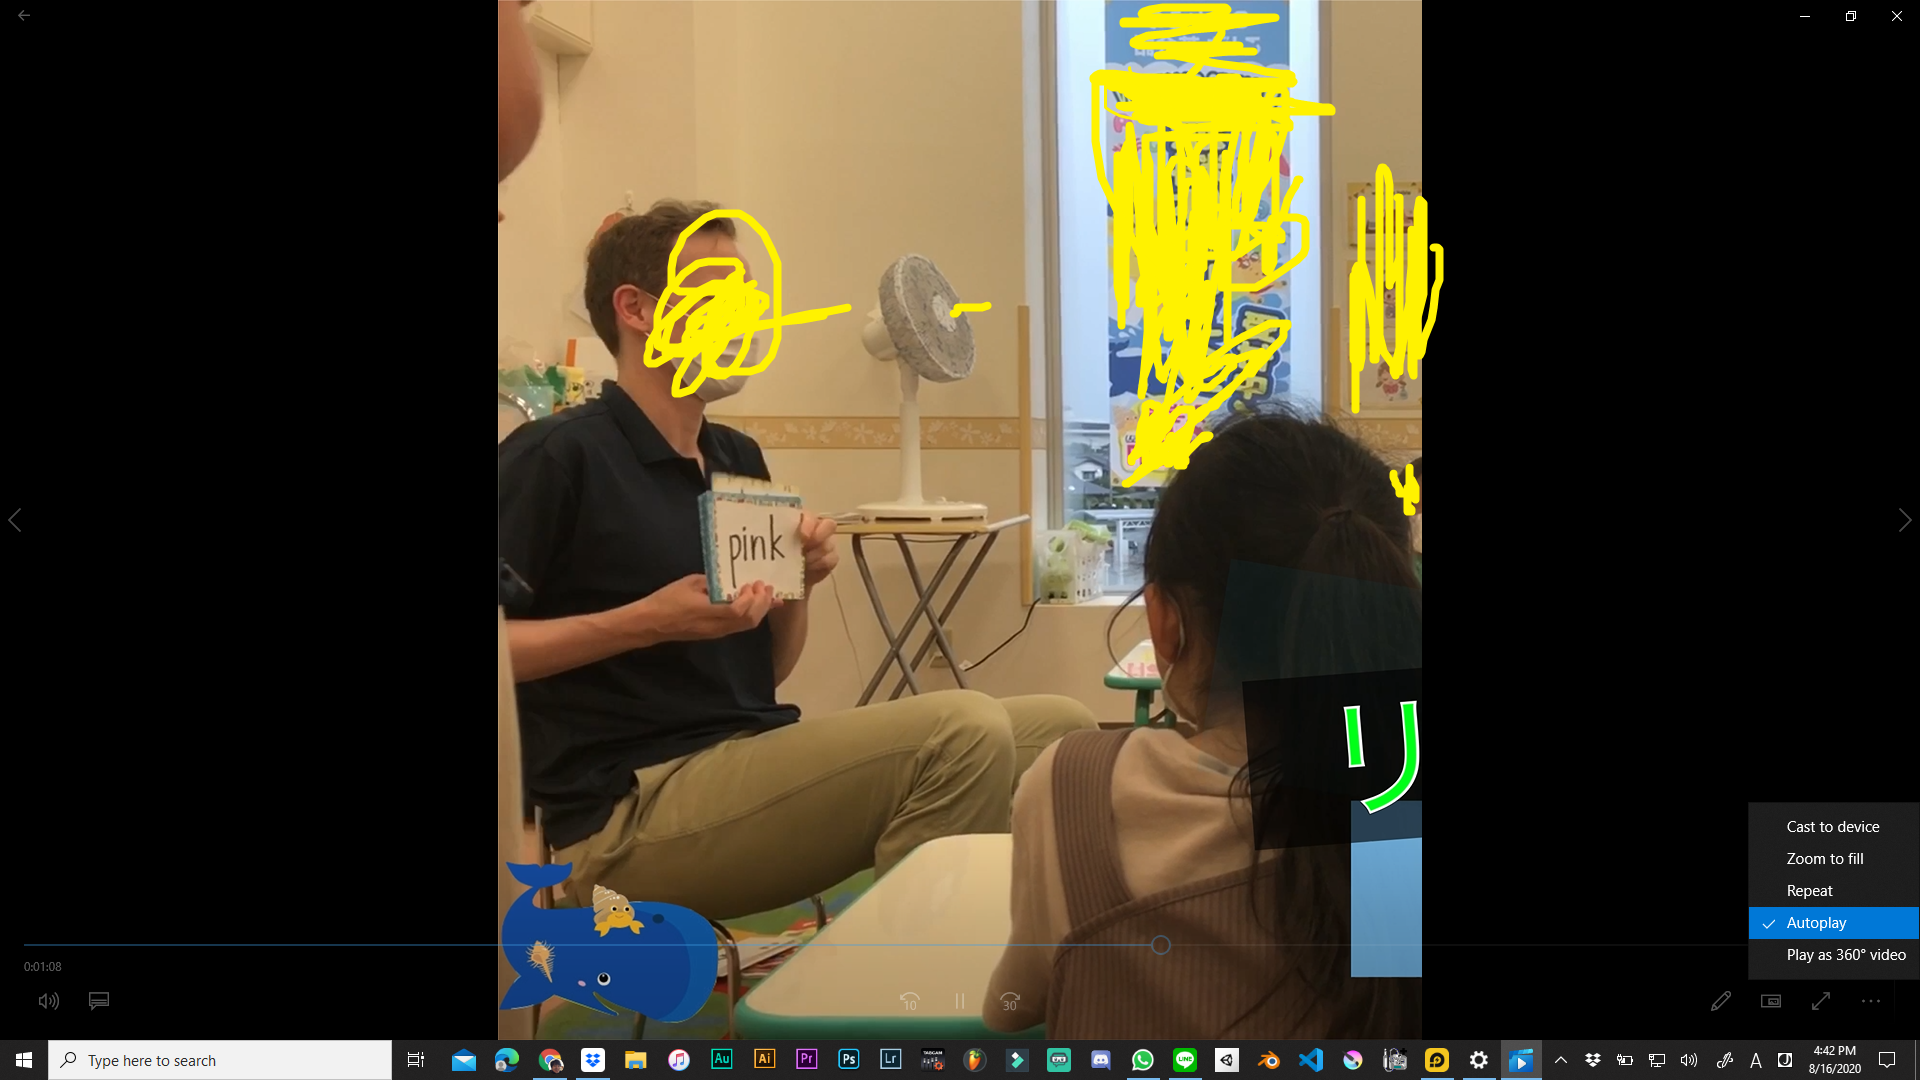Select Cast to device menu item
The image size is (1920, 1080).
tap(1833, 827)
